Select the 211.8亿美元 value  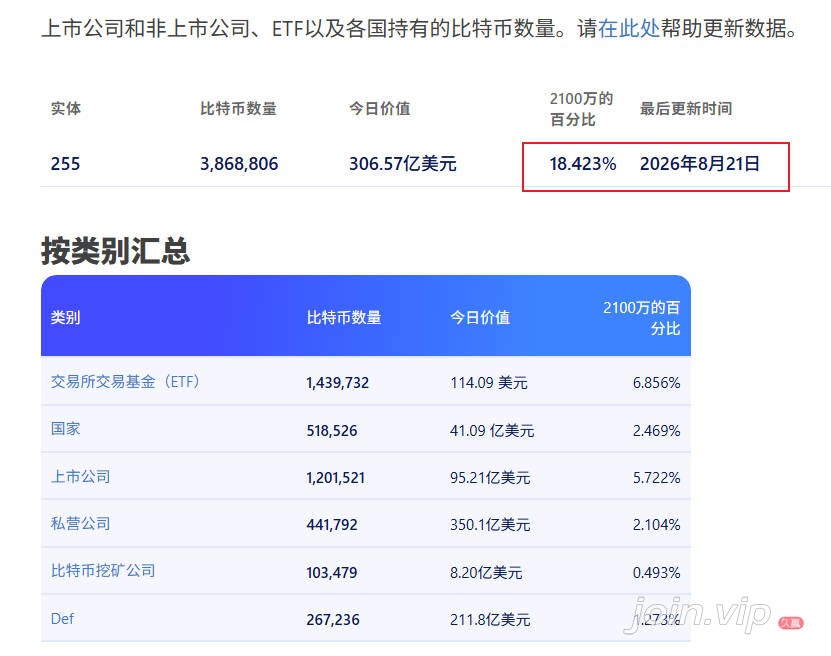(490, 619)
